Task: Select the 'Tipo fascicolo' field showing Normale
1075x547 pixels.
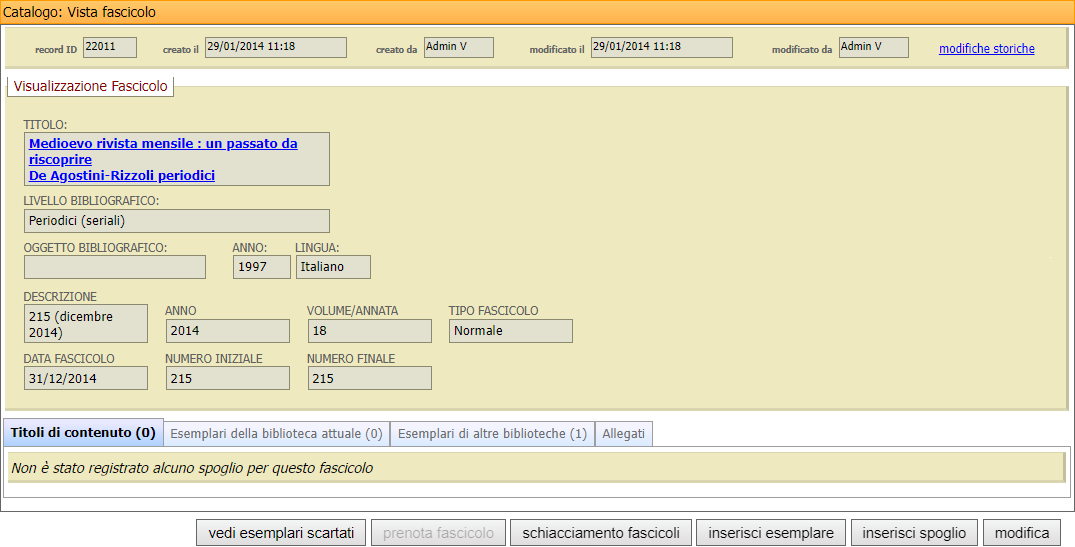Action: 510,331
